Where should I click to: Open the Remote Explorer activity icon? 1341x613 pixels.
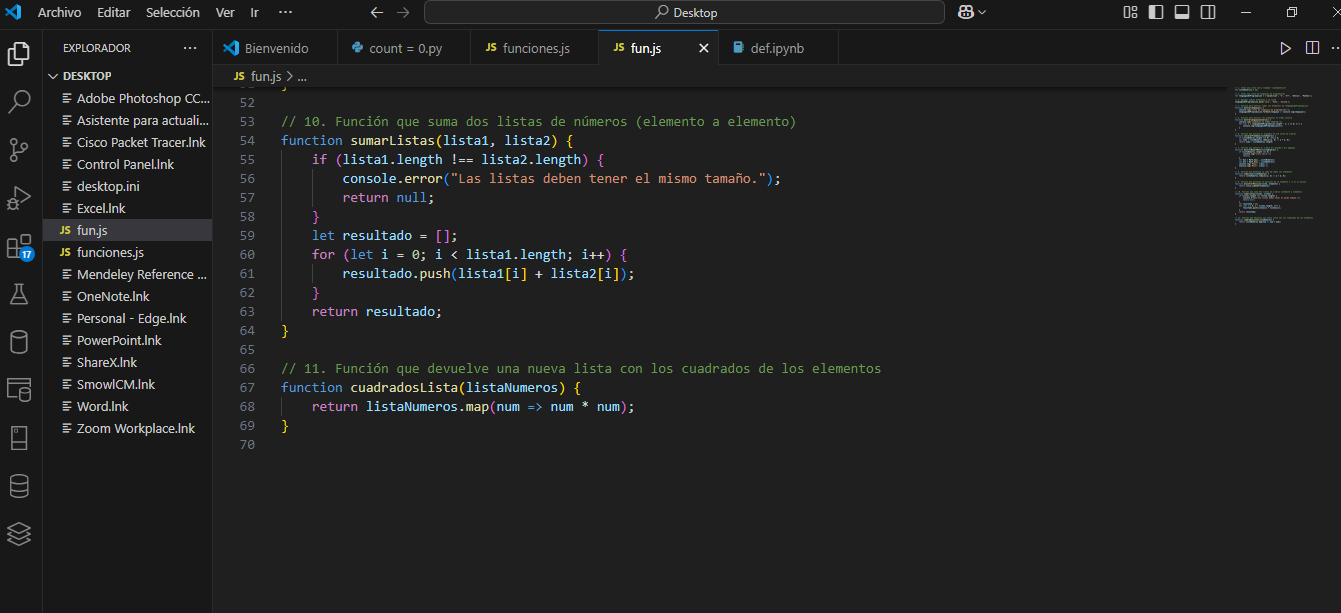pyautogui.click(x=19, y=390)
